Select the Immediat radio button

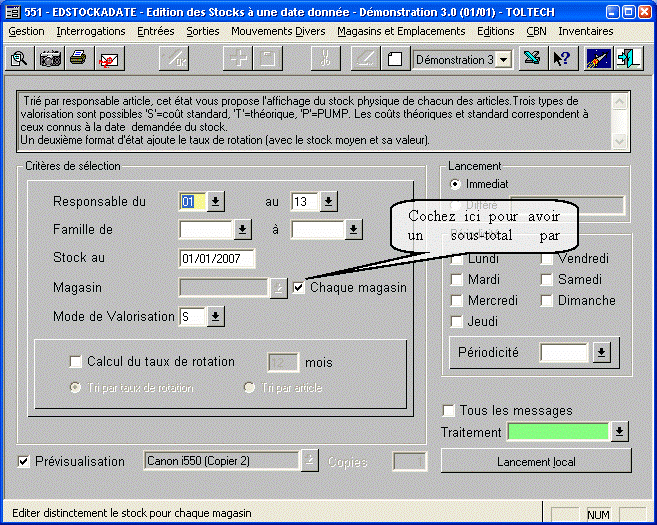tap(456, 184)
